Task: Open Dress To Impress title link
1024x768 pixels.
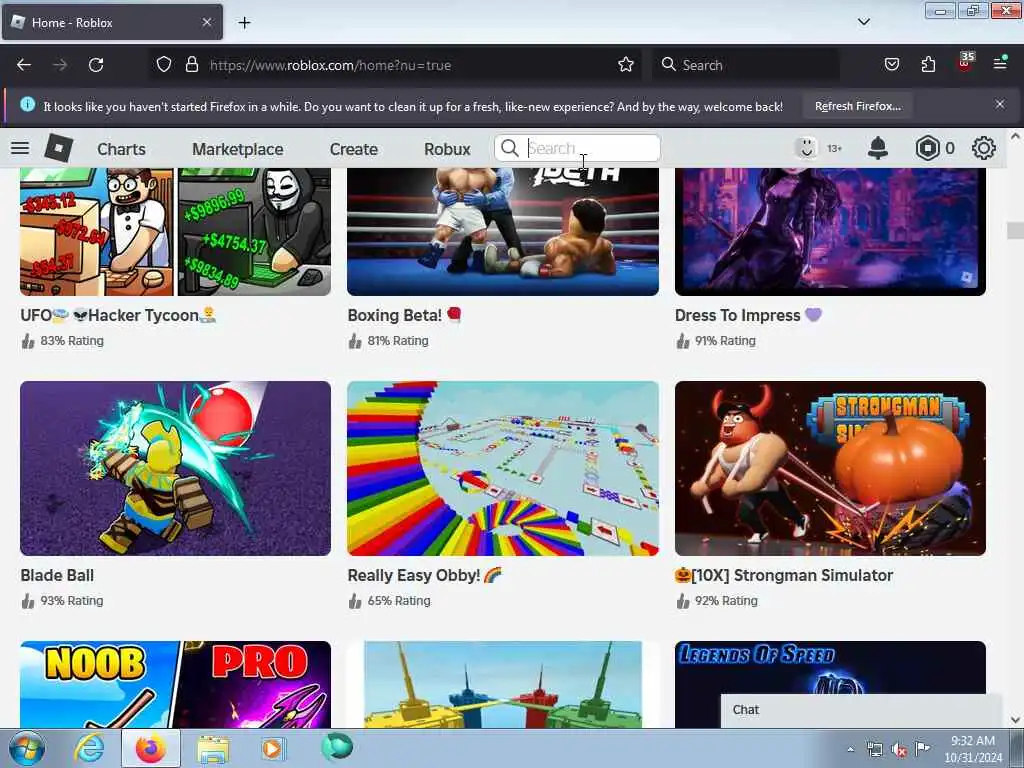Action: (748, 315)
